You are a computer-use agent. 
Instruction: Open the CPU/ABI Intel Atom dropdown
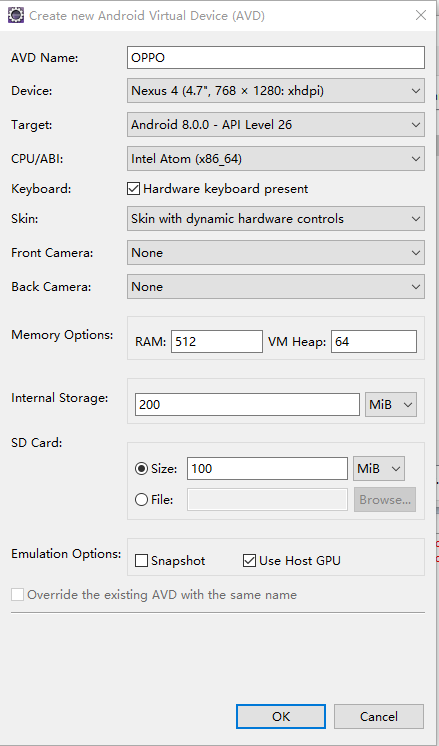tap(276, 158)
